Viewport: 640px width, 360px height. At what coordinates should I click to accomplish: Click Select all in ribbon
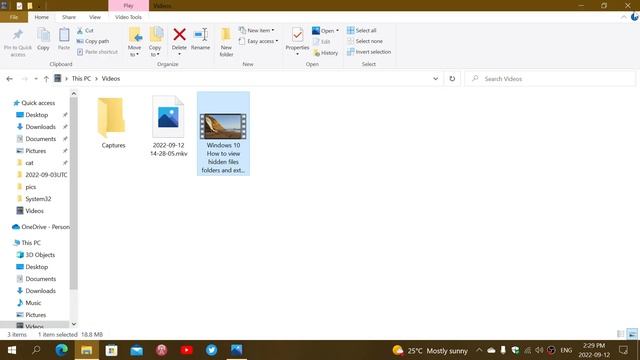[x=362, y=31]
